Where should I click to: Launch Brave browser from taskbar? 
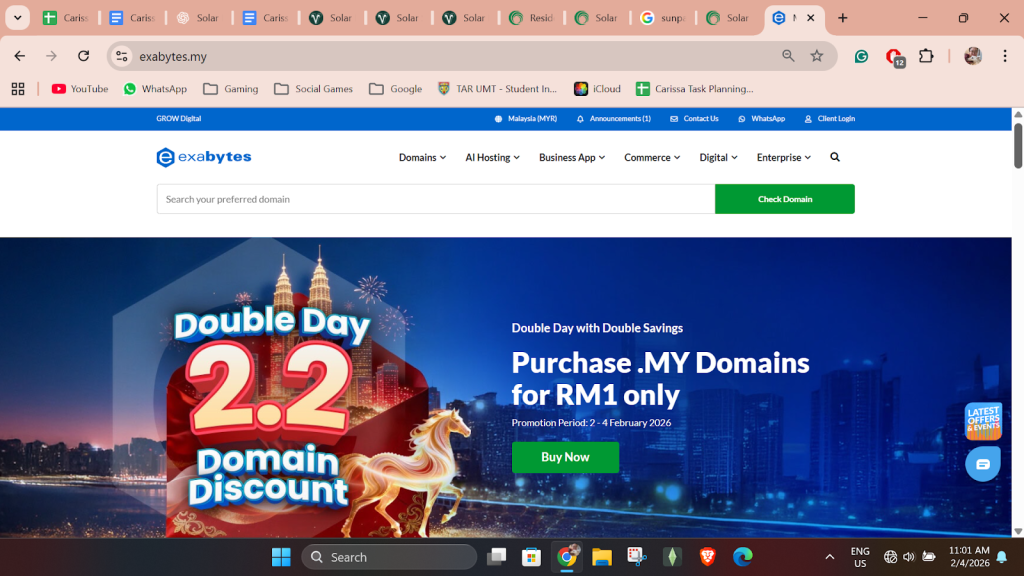[x=707, y=557]
